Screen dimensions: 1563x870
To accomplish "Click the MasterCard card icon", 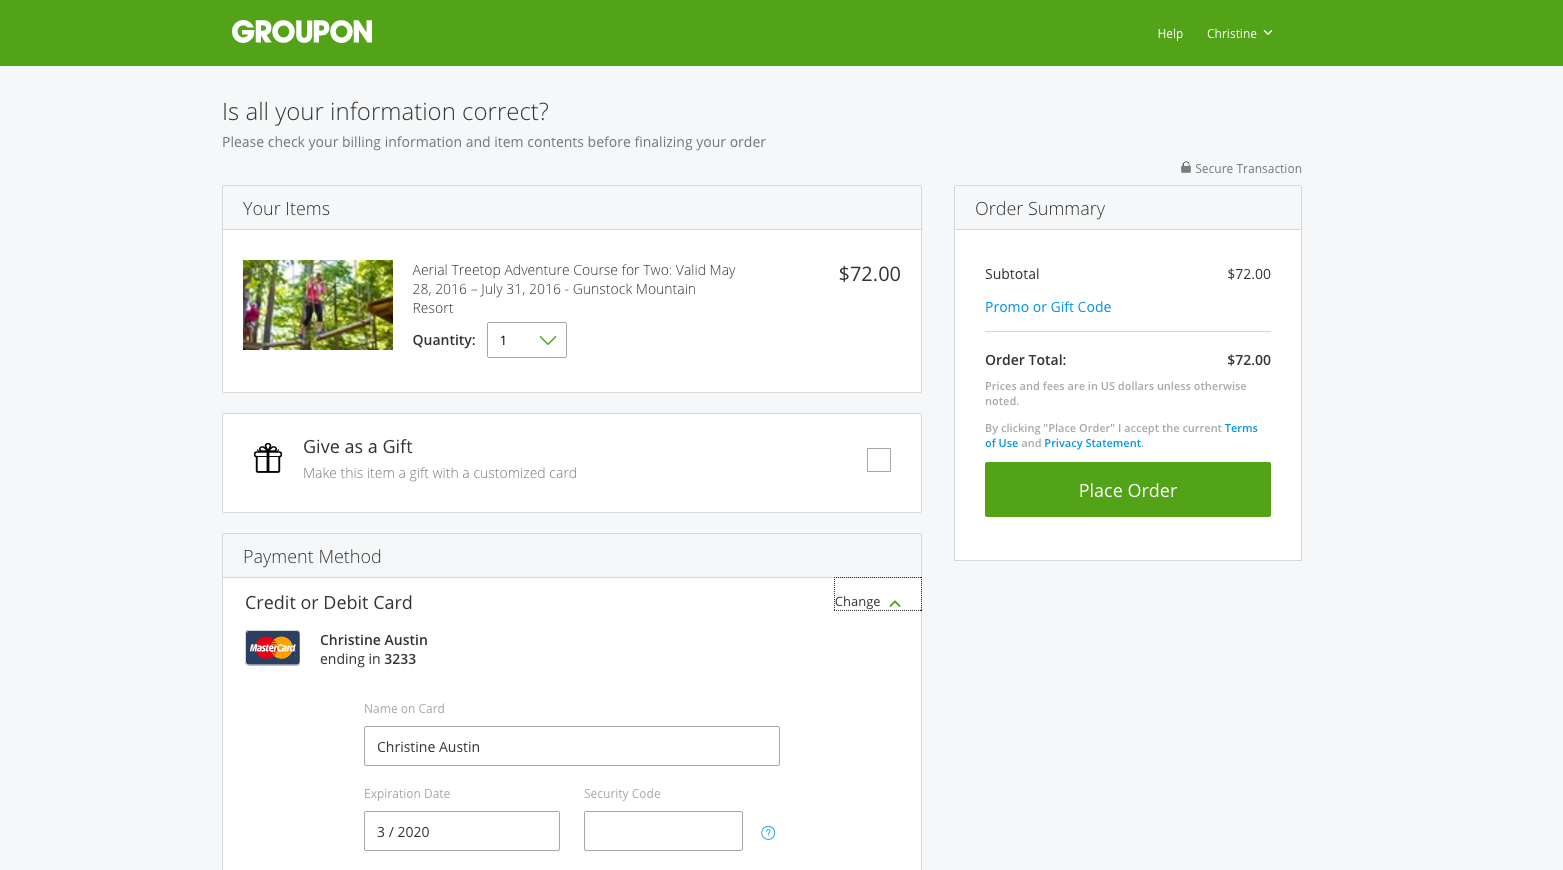I will click(x=273, y=648).
